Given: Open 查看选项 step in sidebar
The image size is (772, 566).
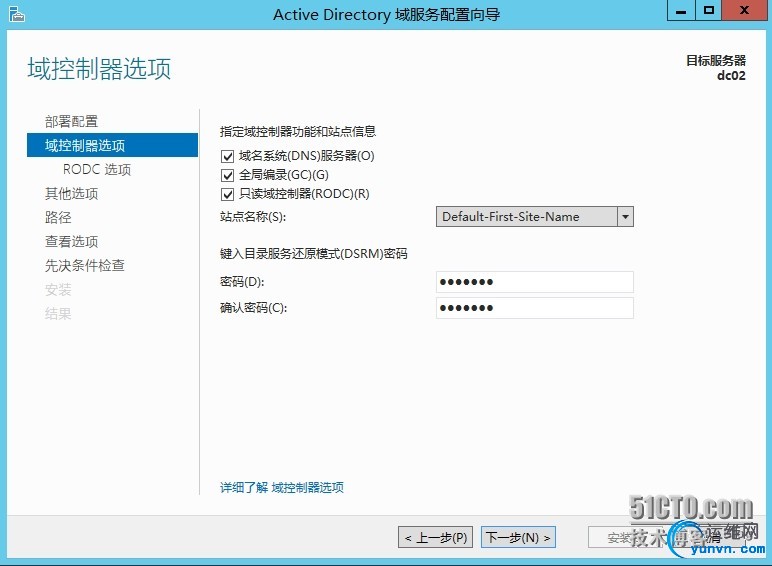Looking at the screenshot, I should [71, 241].
